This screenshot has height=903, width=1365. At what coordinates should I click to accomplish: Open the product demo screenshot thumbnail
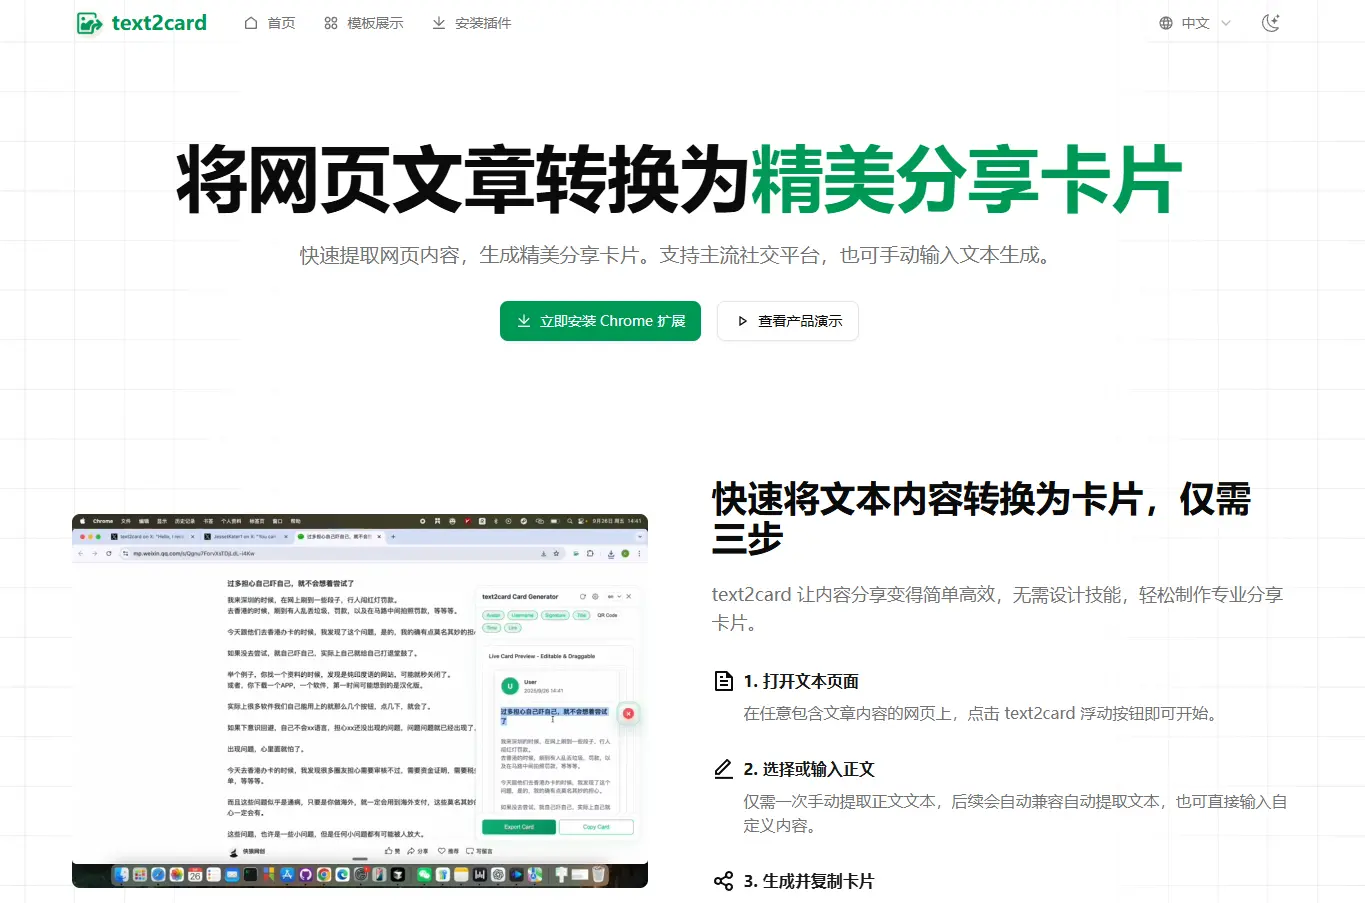(x=360, y=700)
